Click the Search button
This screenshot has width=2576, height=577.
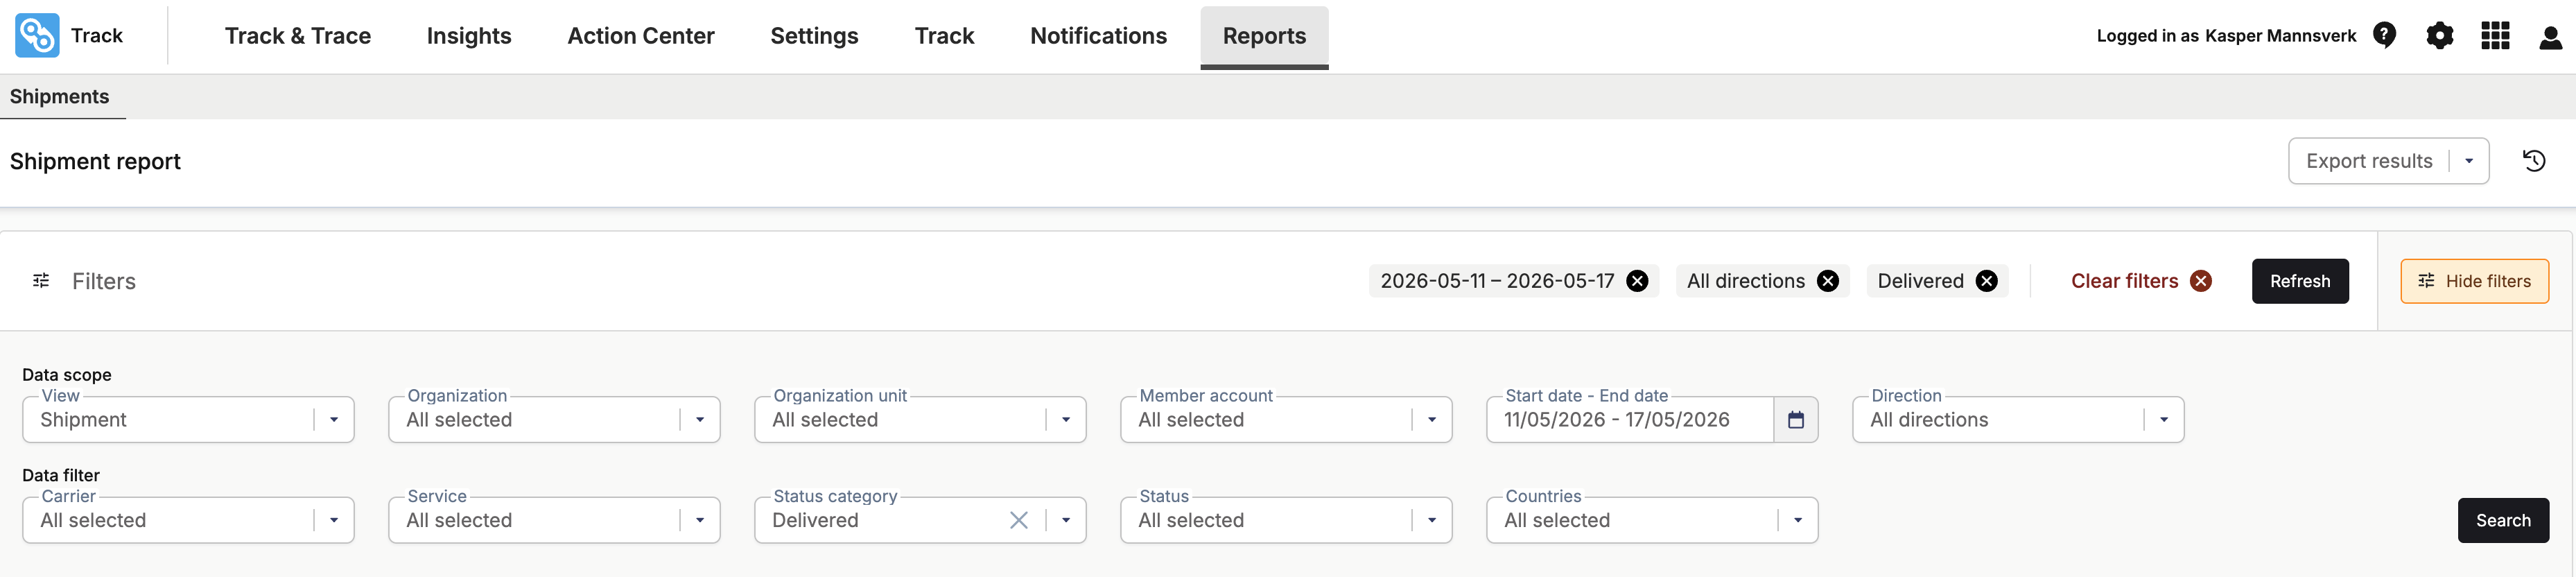click(x=2503, y=520)
